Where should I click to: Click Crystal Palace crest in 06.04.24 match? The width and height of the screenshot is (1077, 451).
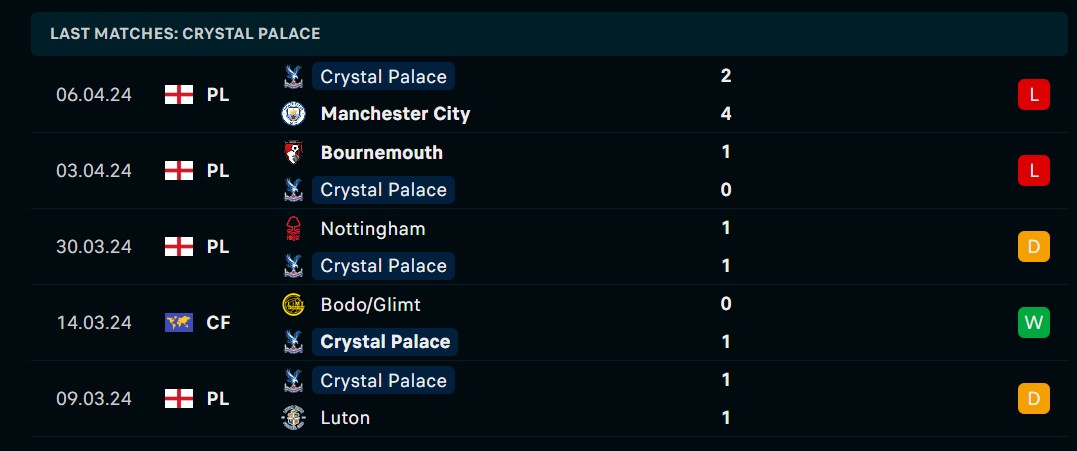tap(293, 76)
